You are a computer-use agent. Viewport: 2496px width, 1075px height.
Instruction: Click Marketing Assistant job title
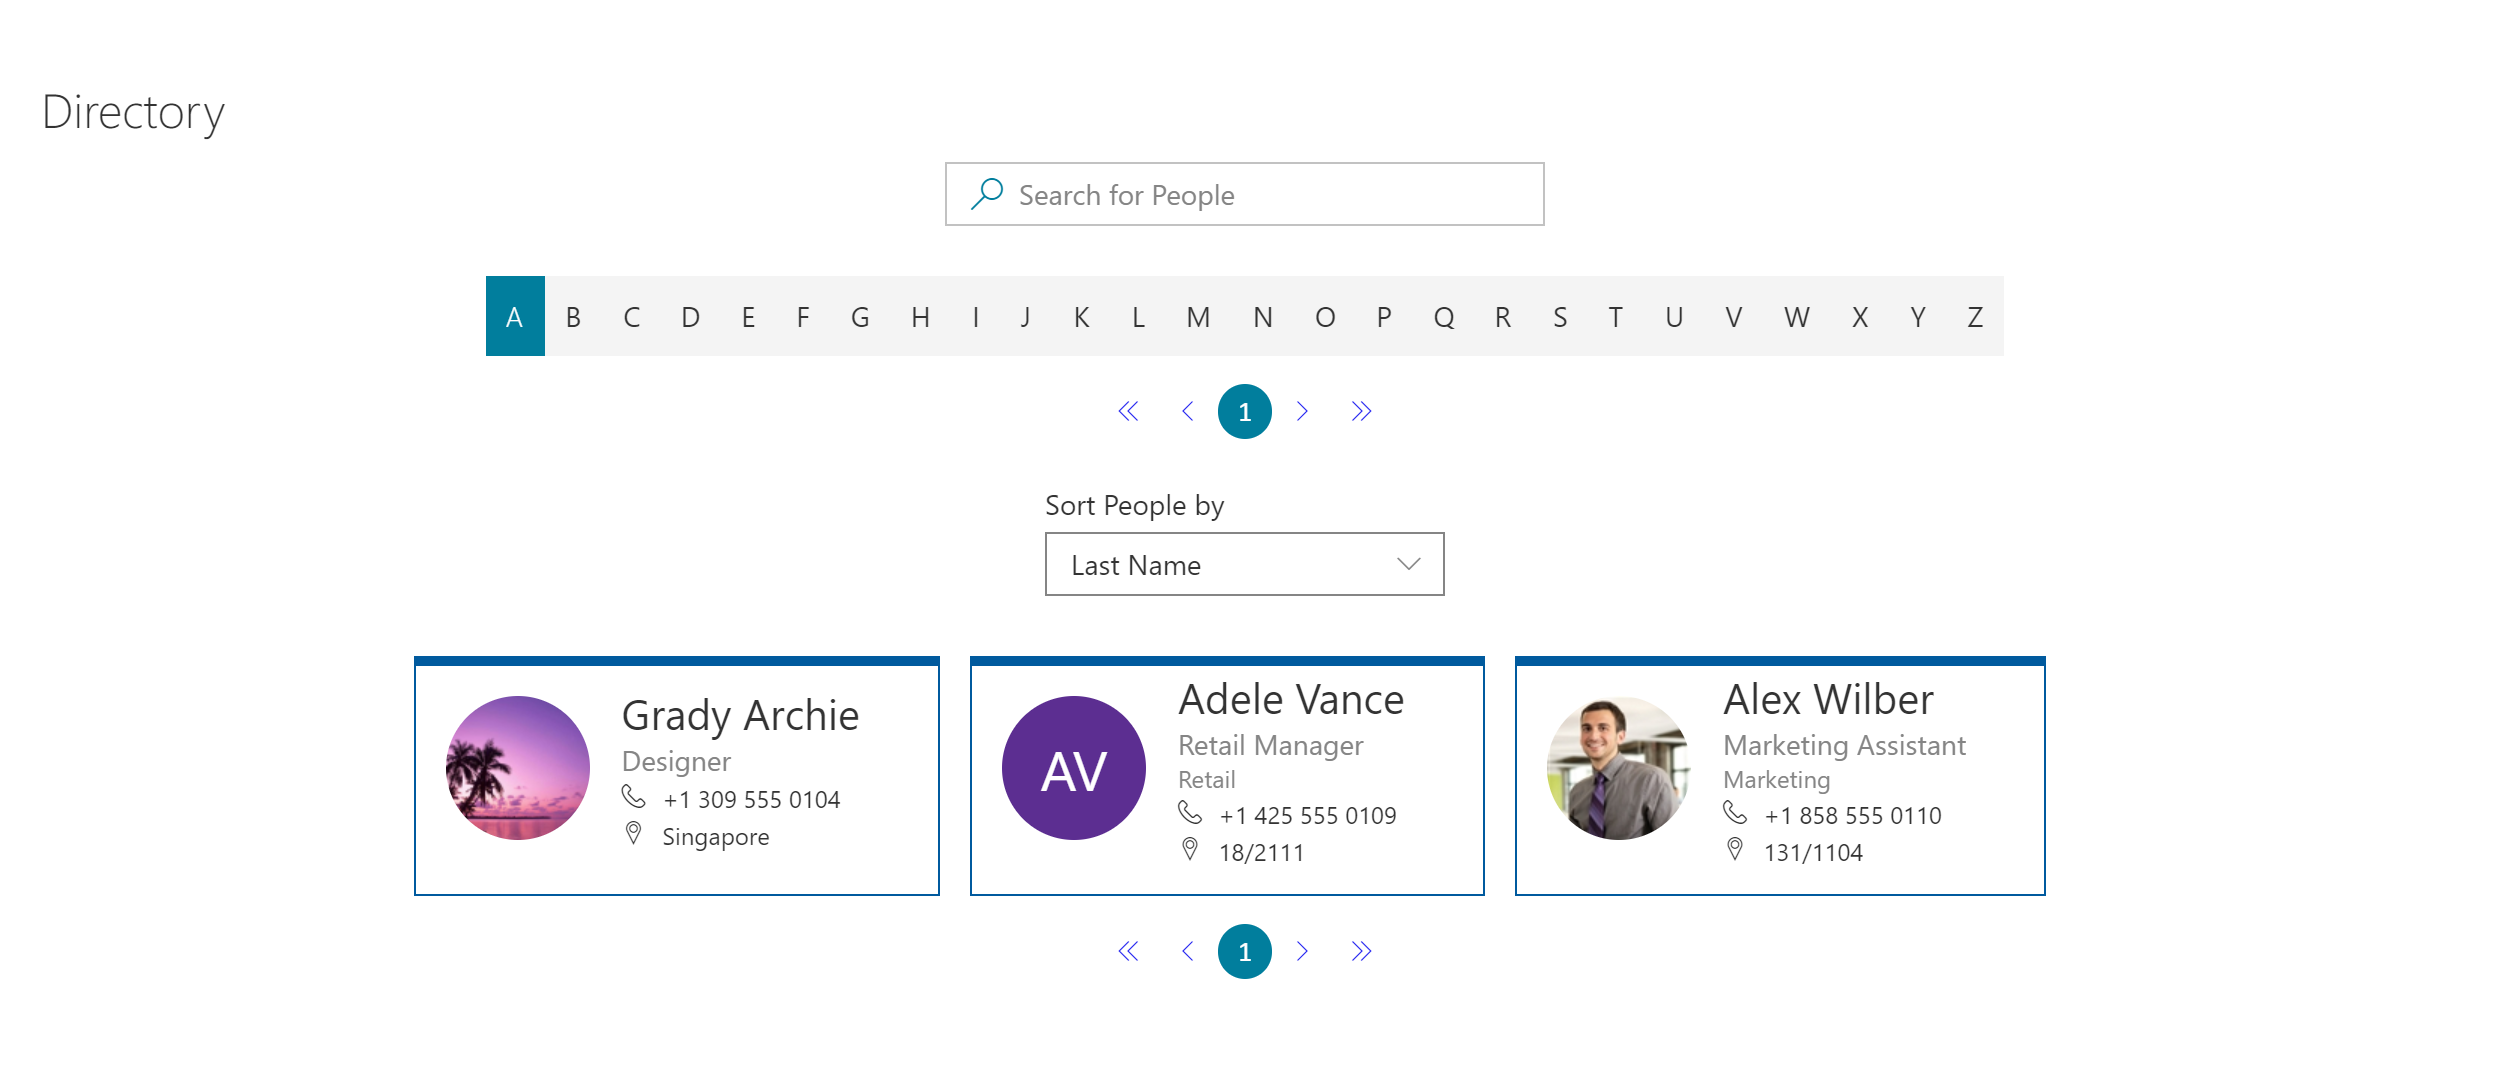(x=1844, y=746)
